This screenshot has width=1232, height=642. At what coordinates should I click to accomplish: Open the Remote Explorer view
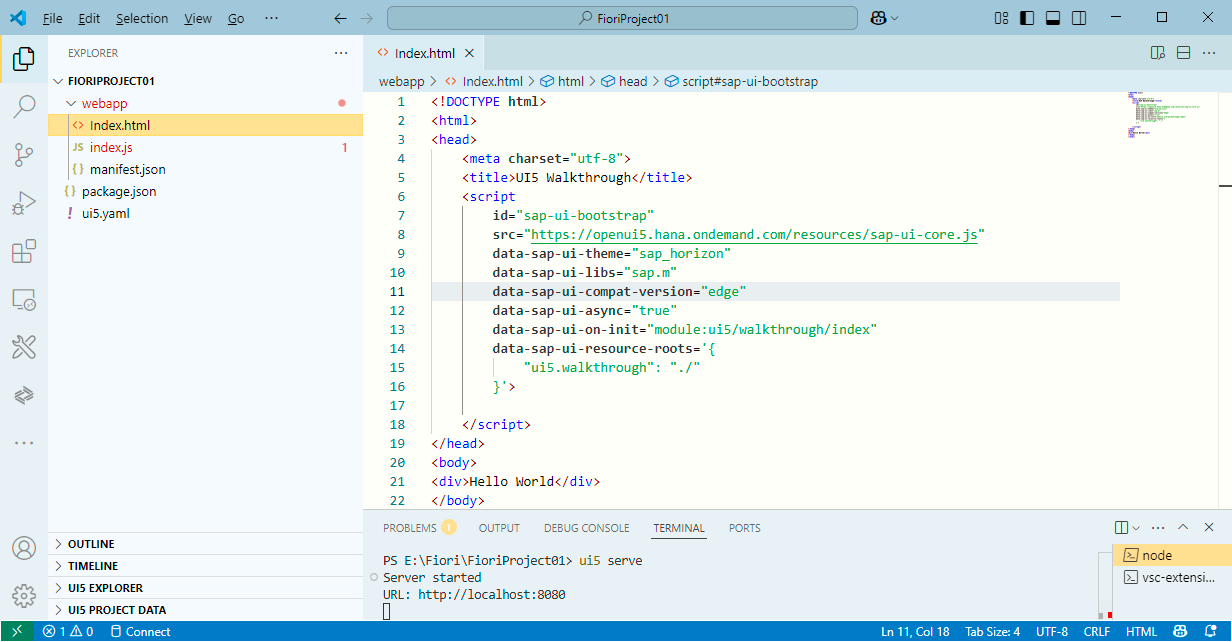[24, 299]
